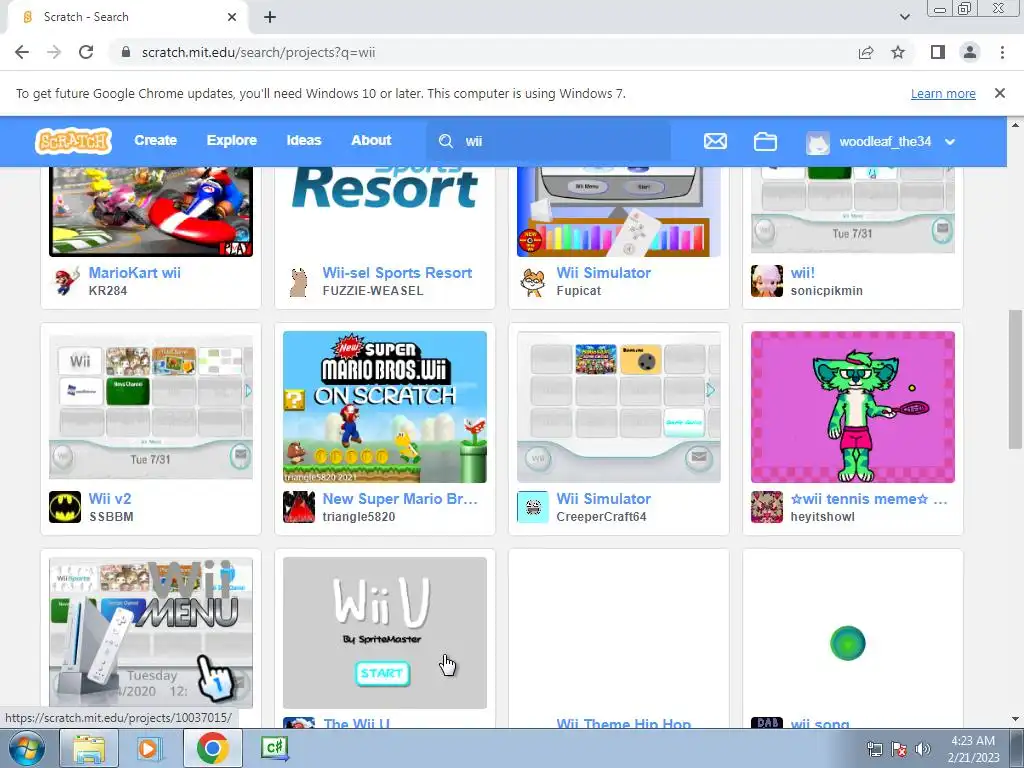
Task: Open the wii! project title link
Action: coord(803,272)
